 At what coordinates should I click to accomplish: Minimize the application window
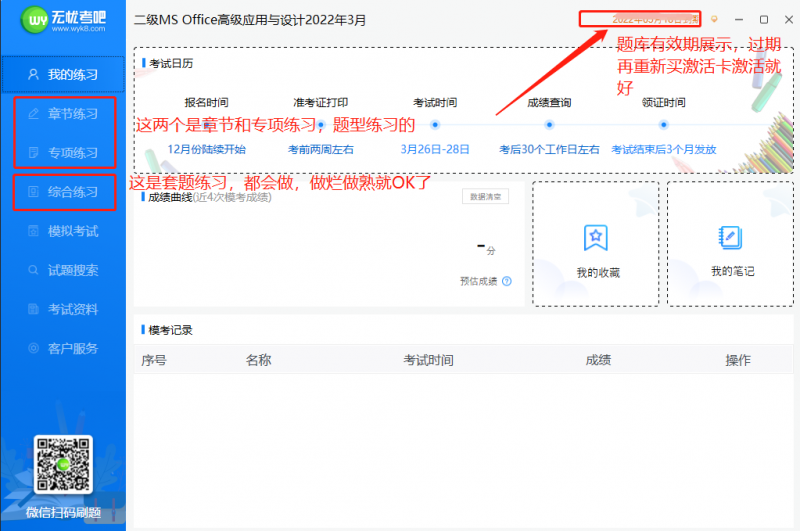click(739, 19)
